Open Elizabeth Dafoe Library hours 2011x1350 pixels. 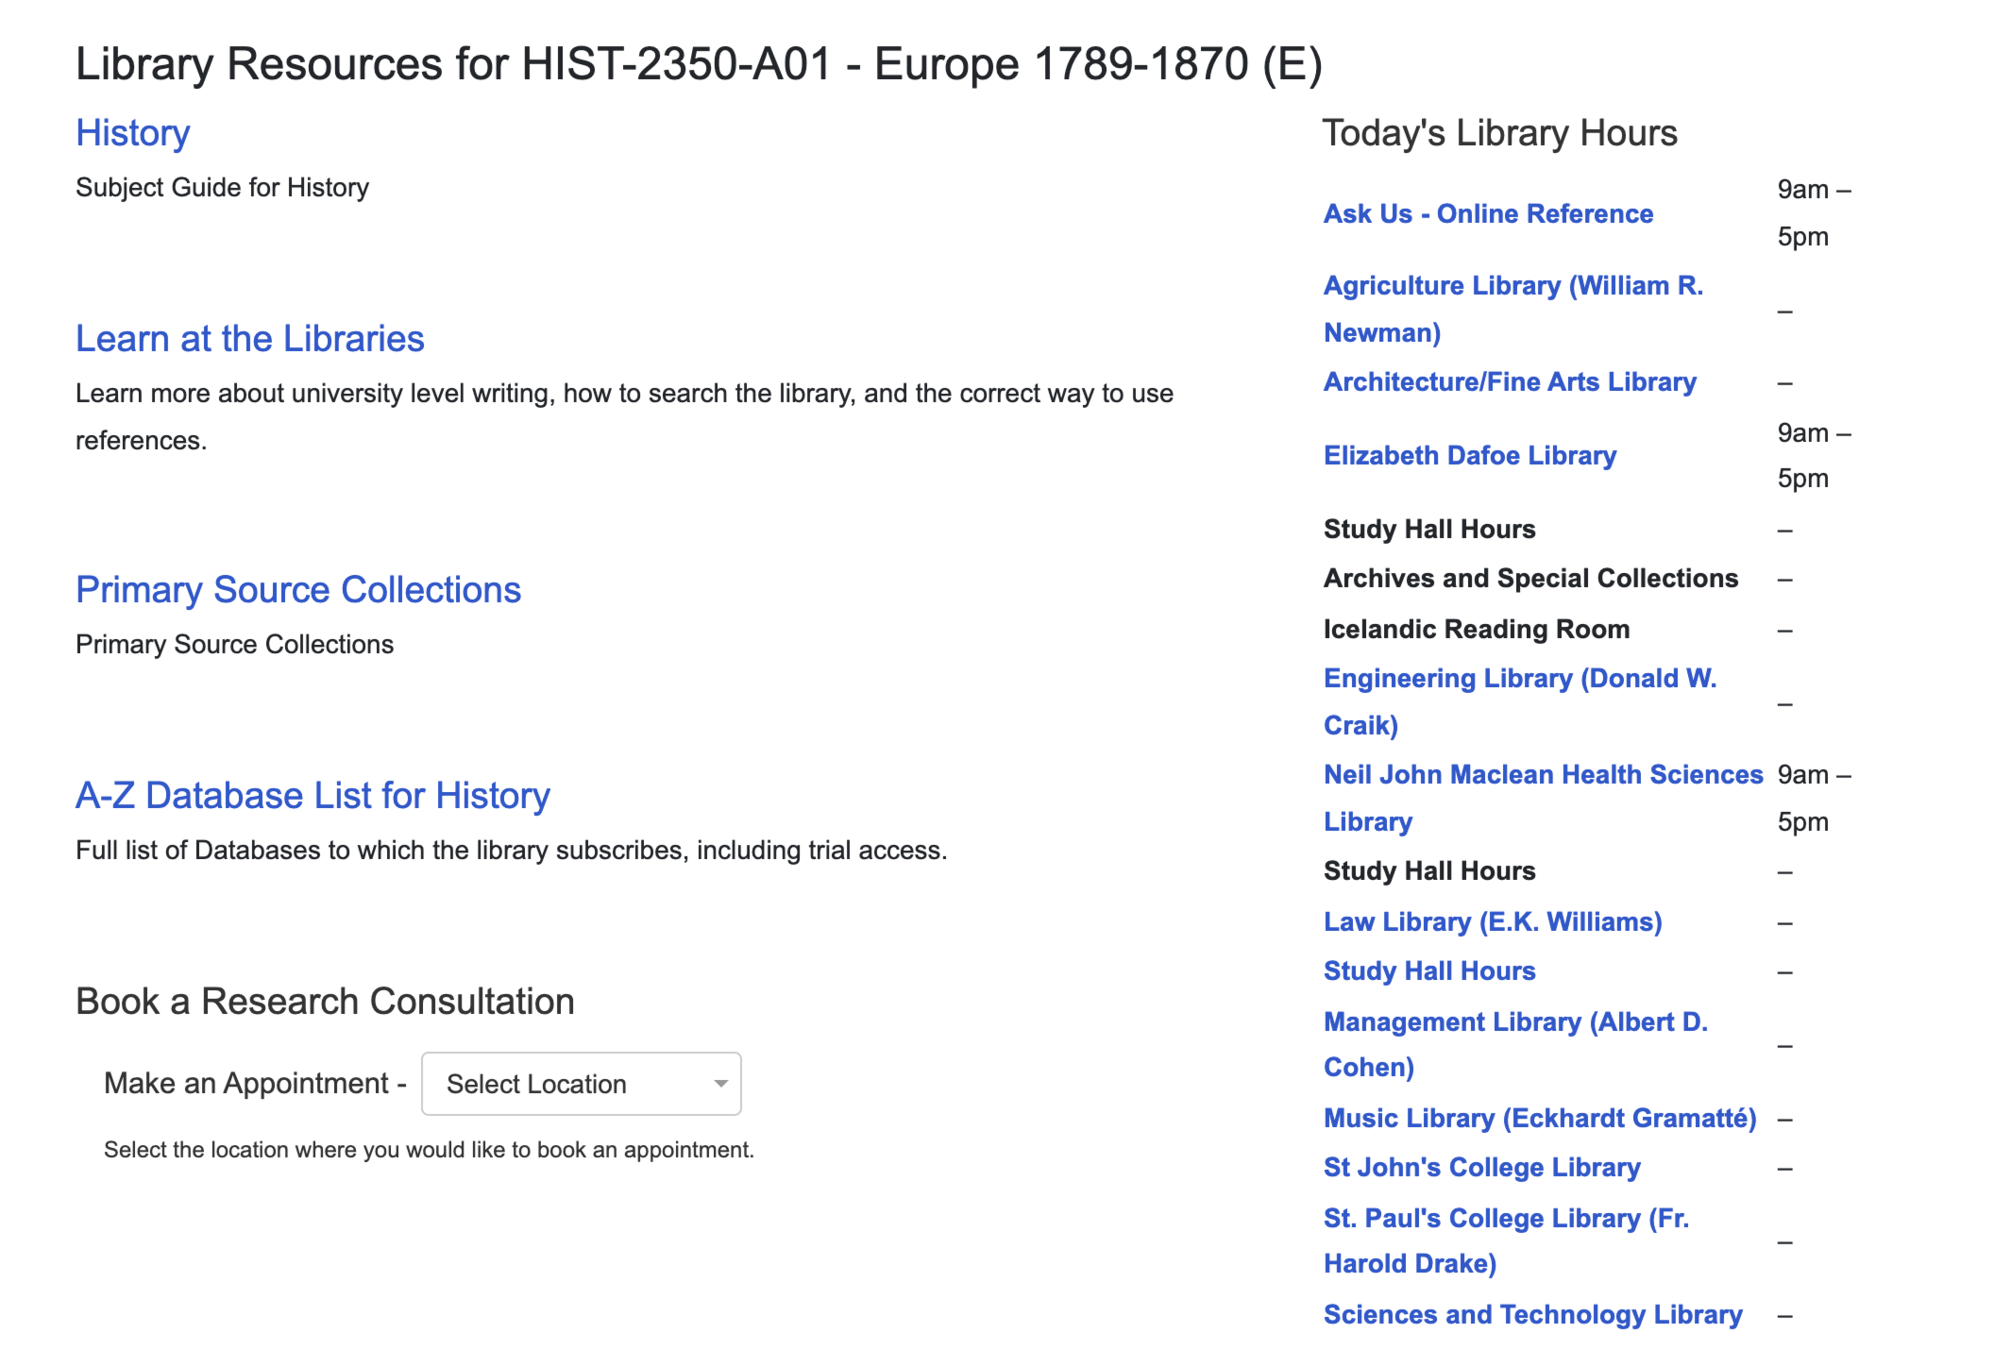point(1469,456)
